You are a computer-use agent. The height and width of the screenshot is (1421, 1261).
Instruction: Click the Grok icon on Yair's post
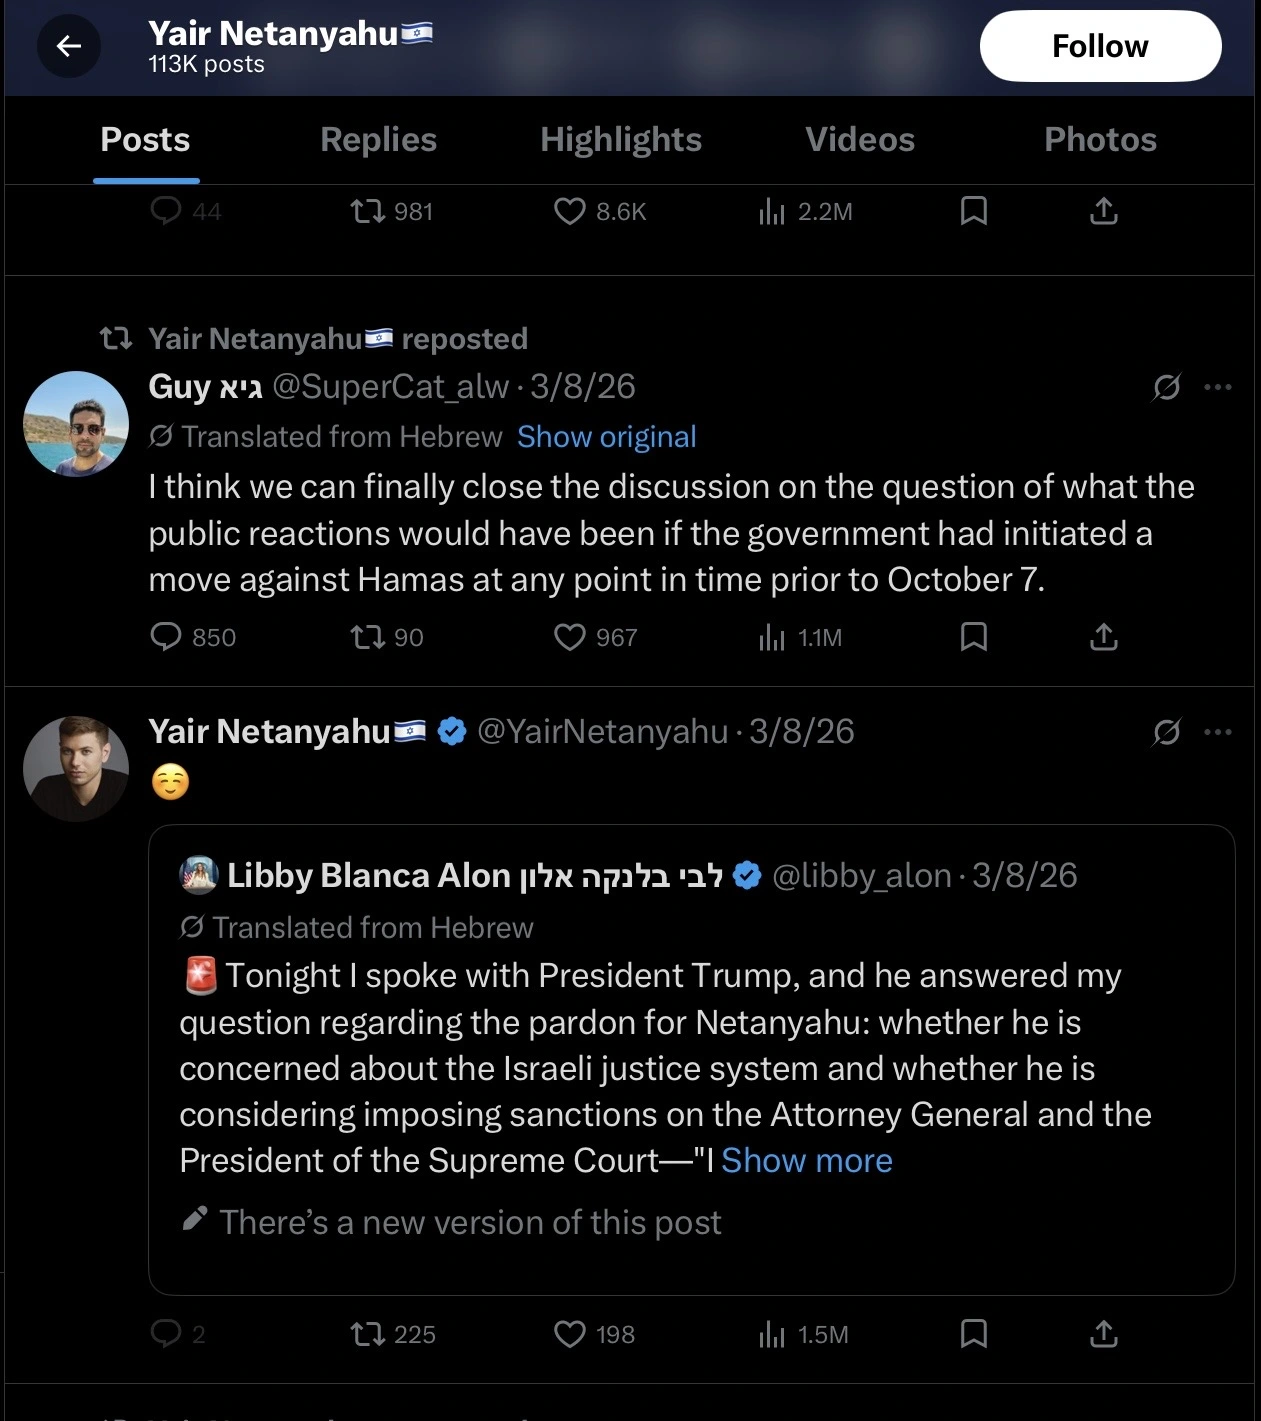pyautogui.click(x=1166, y=733)
